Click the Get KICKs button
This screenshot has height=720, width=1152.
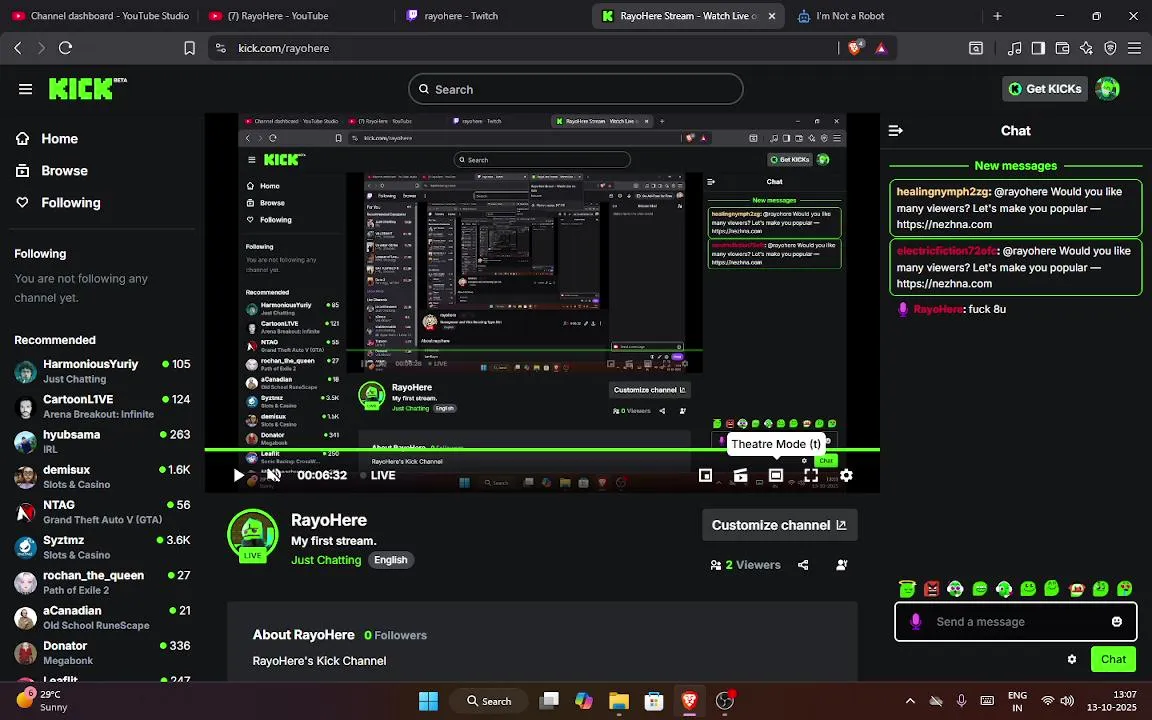pos(1045,89)
